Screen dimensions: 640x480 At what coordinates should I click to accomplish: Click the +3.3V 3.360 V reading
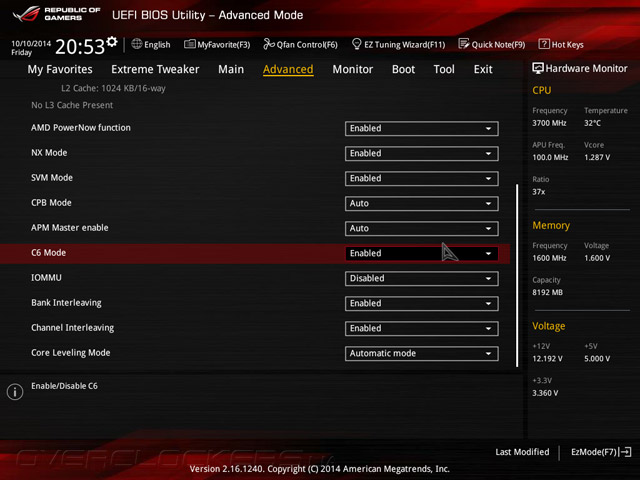pos(545,393)
